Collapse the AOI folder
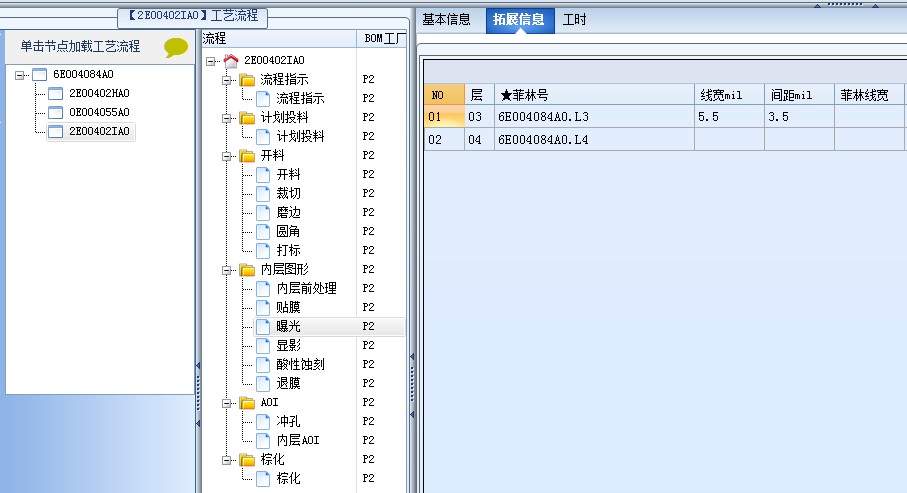The image size is (907, 493). click(227, 403)
